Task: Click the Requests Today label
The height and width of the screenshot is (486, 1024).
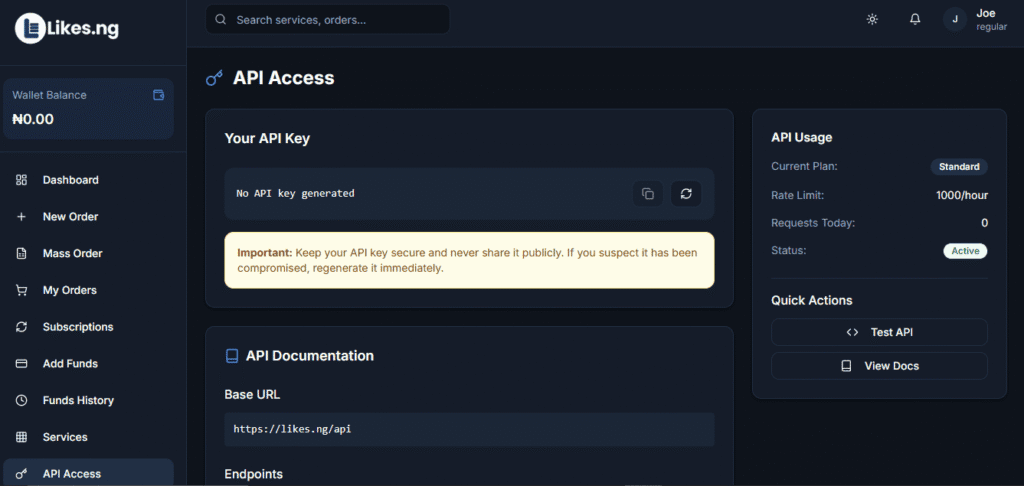Action: (813, 223)
